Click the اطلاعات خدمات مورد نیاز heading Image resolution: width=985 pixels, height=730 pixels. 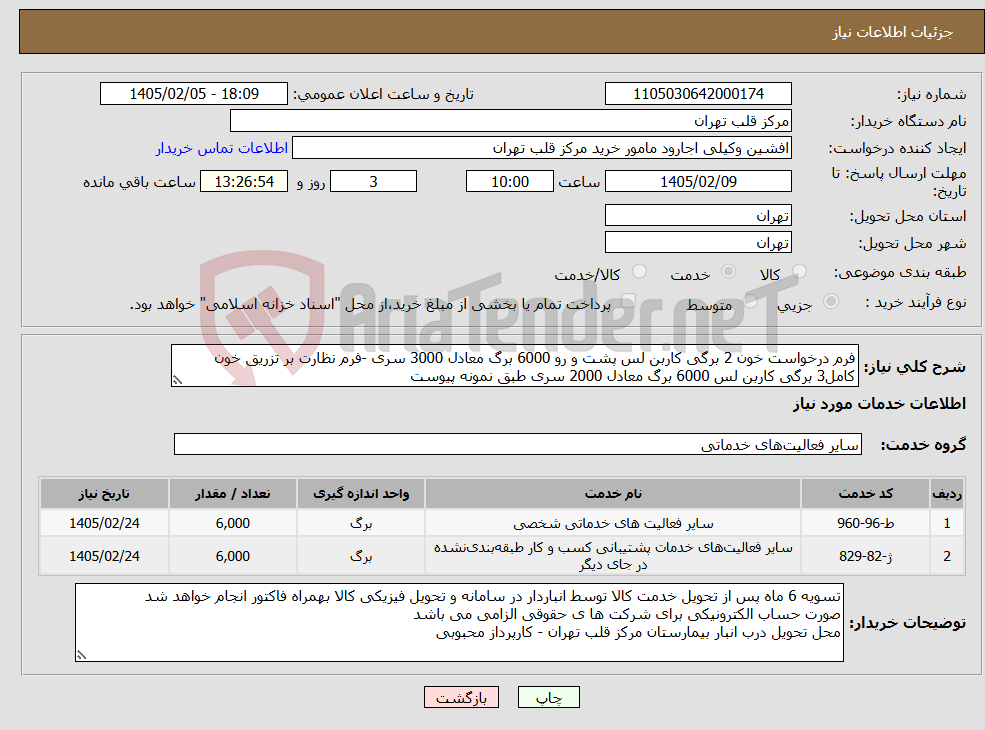point(879,403)
